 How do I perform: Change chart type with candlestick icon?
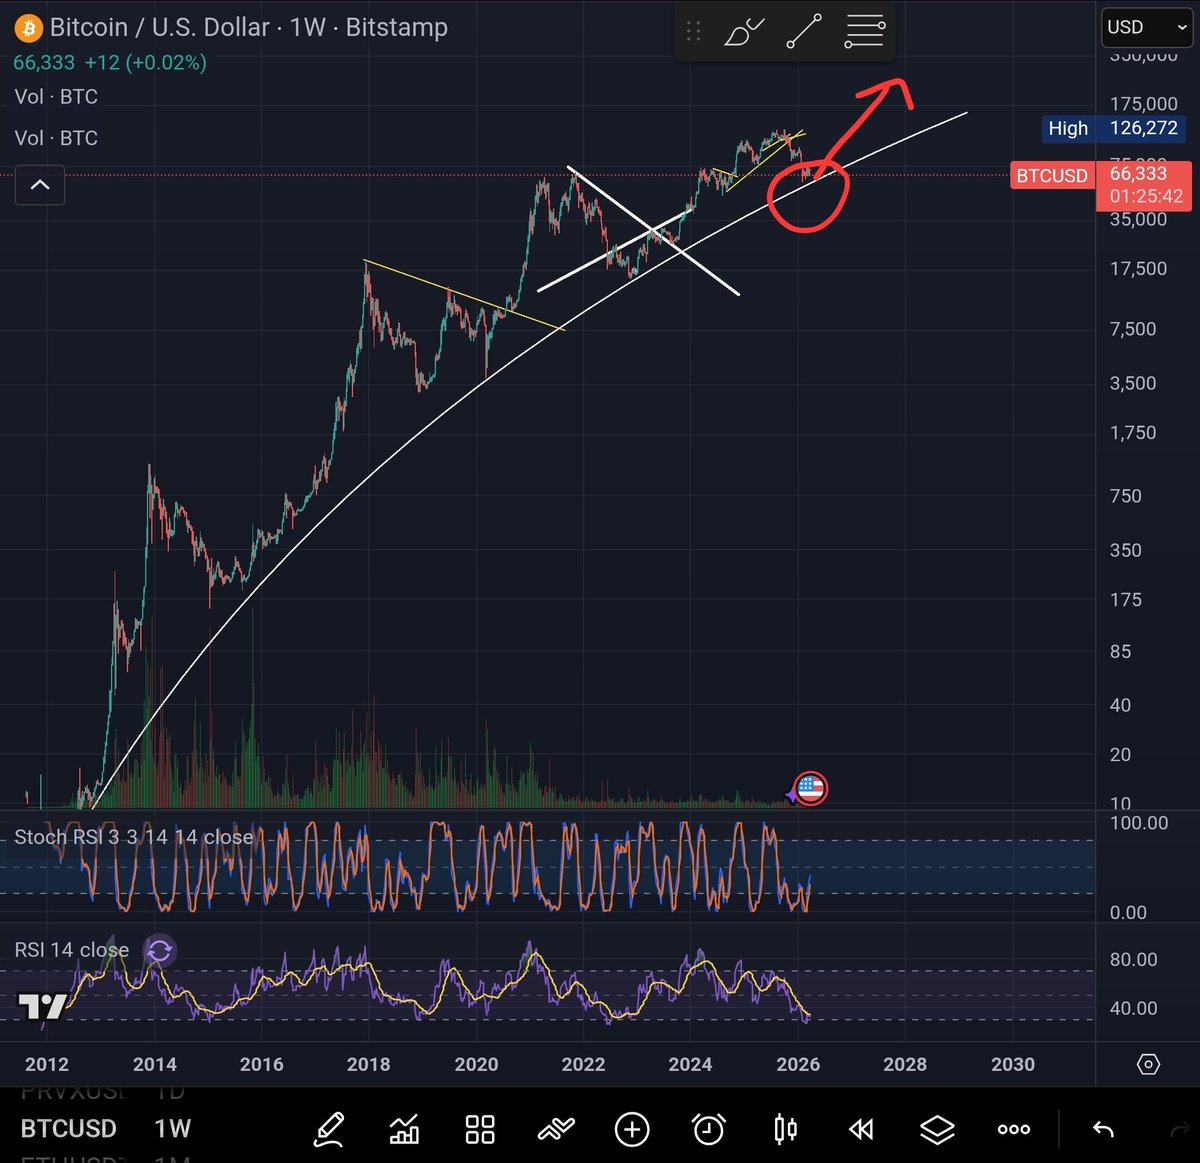tap(785, 1130)
